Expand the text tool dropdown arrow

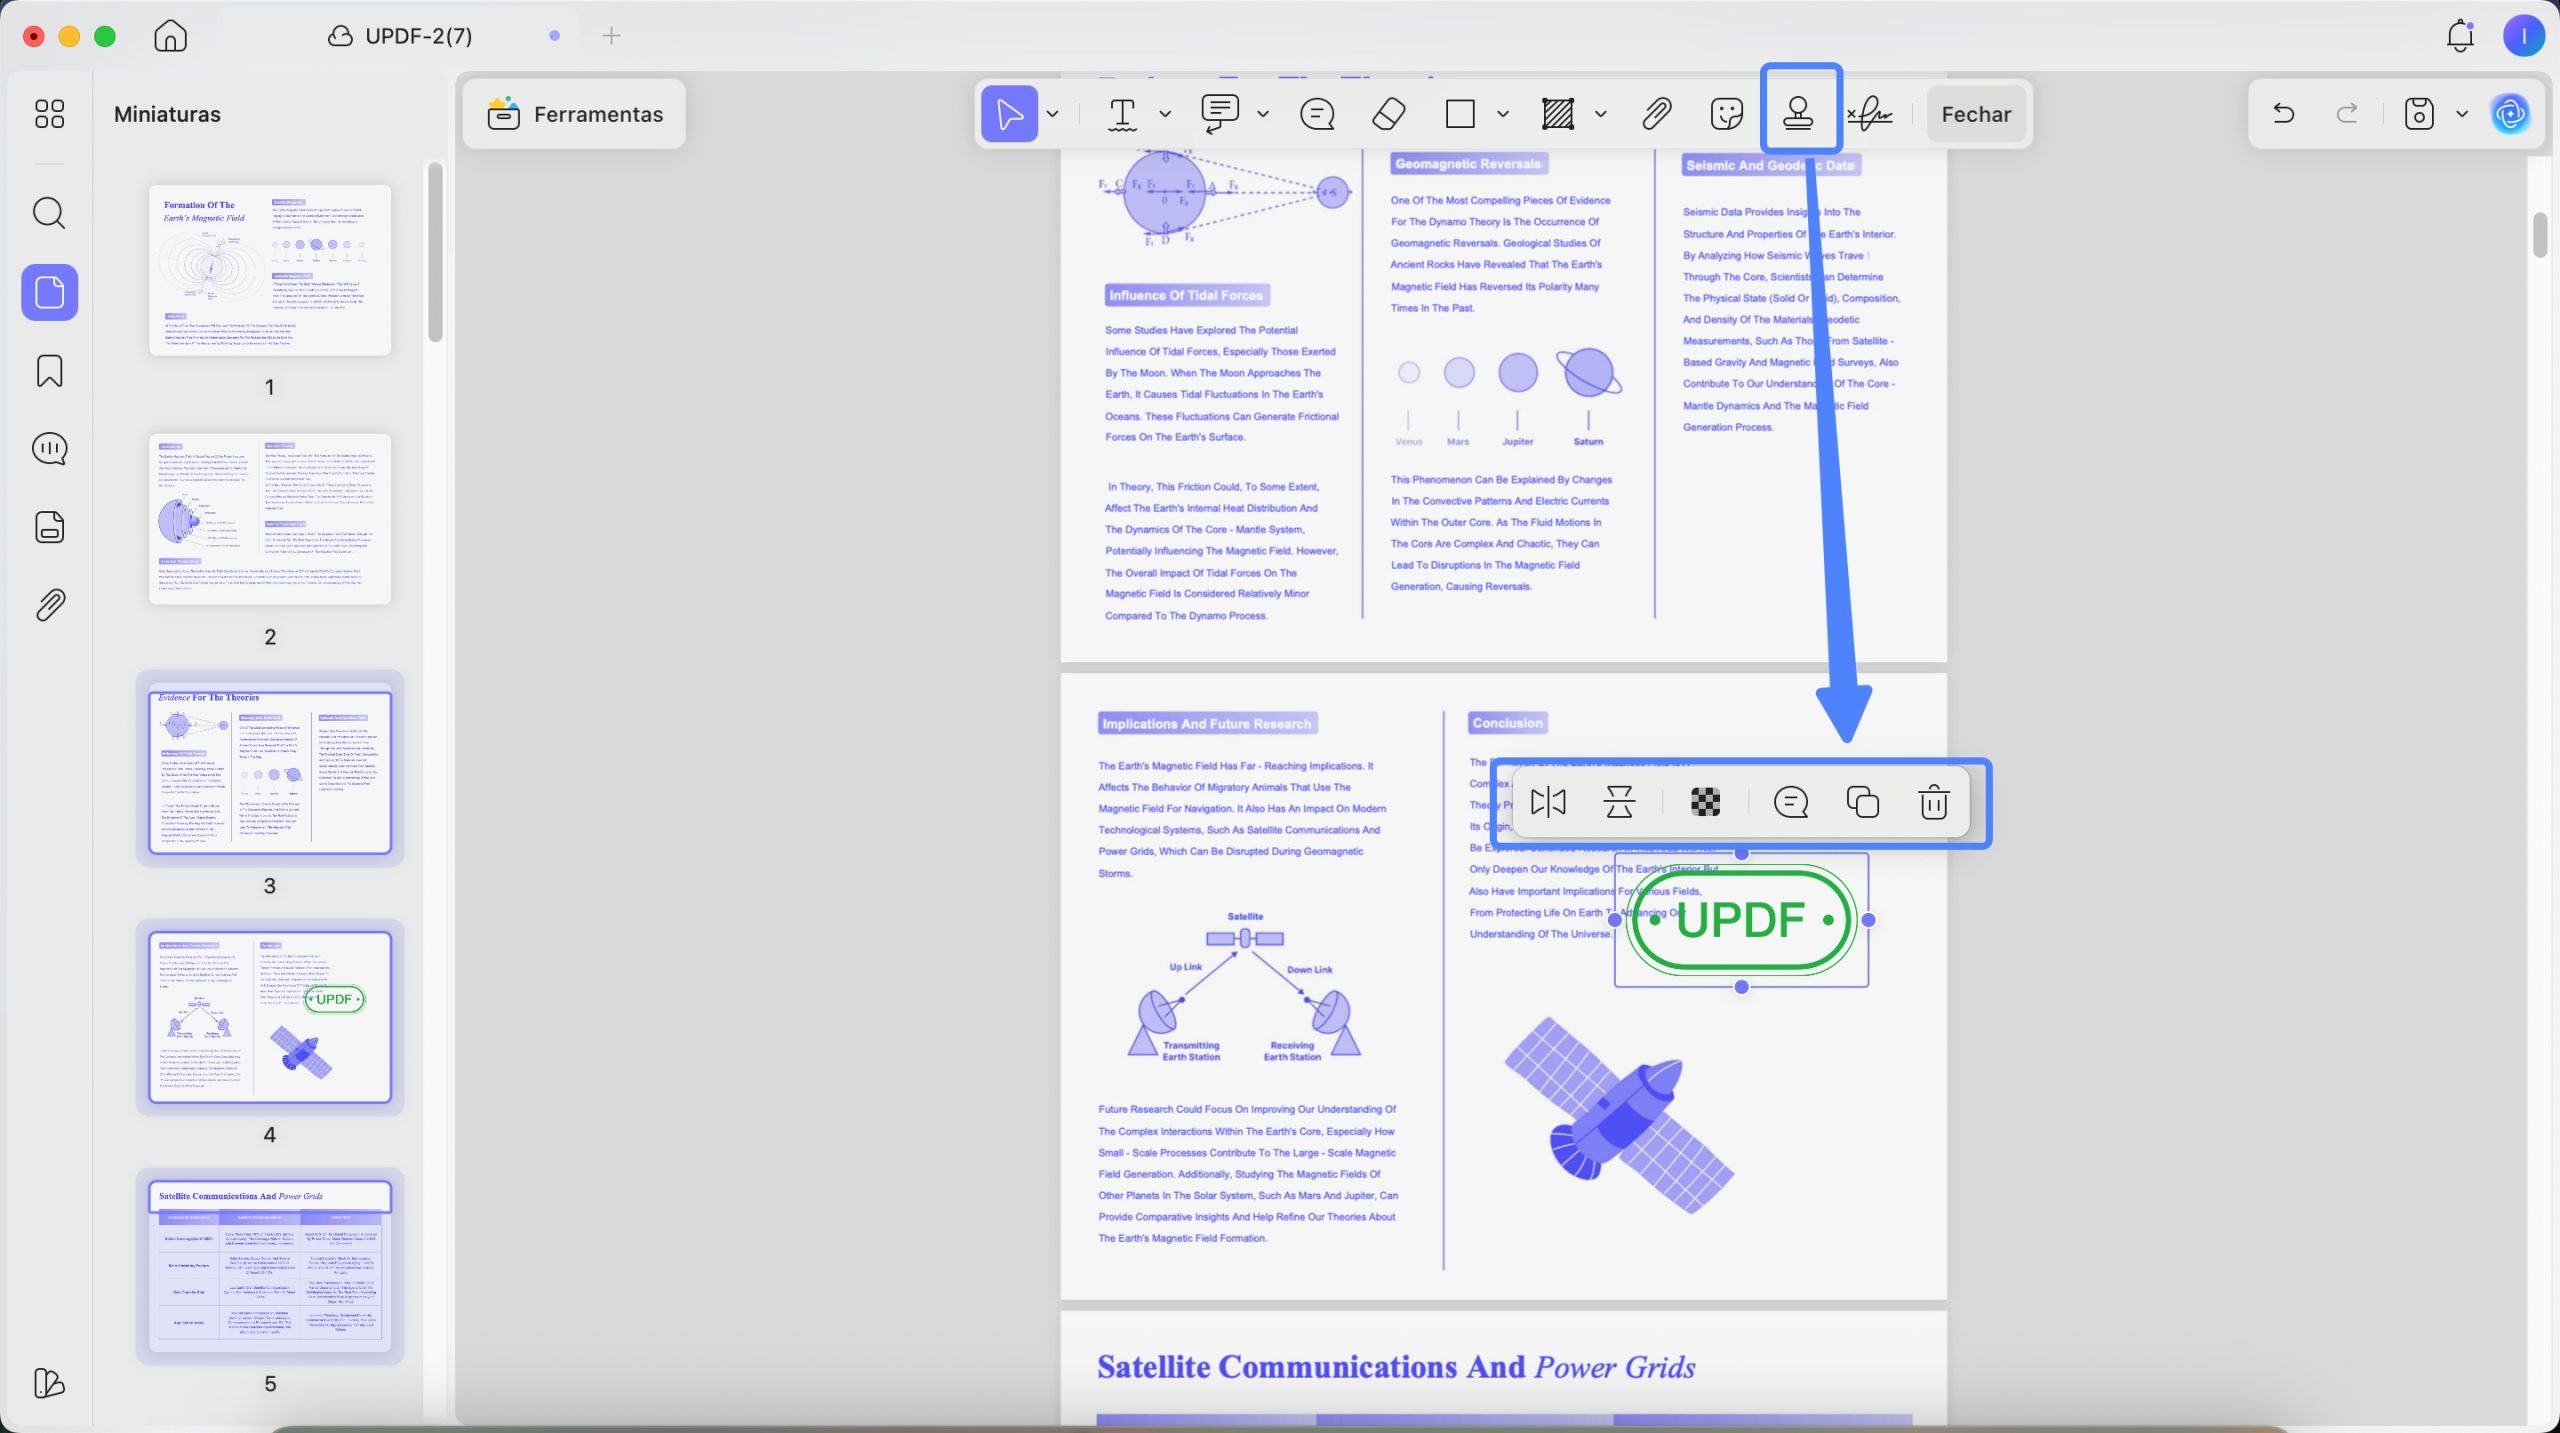pos(1165,114)
